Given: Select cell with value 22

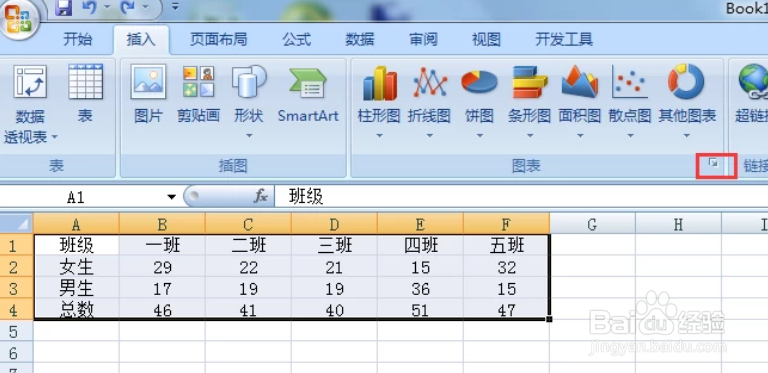Looking at the screenshot, I should (248, 266).
